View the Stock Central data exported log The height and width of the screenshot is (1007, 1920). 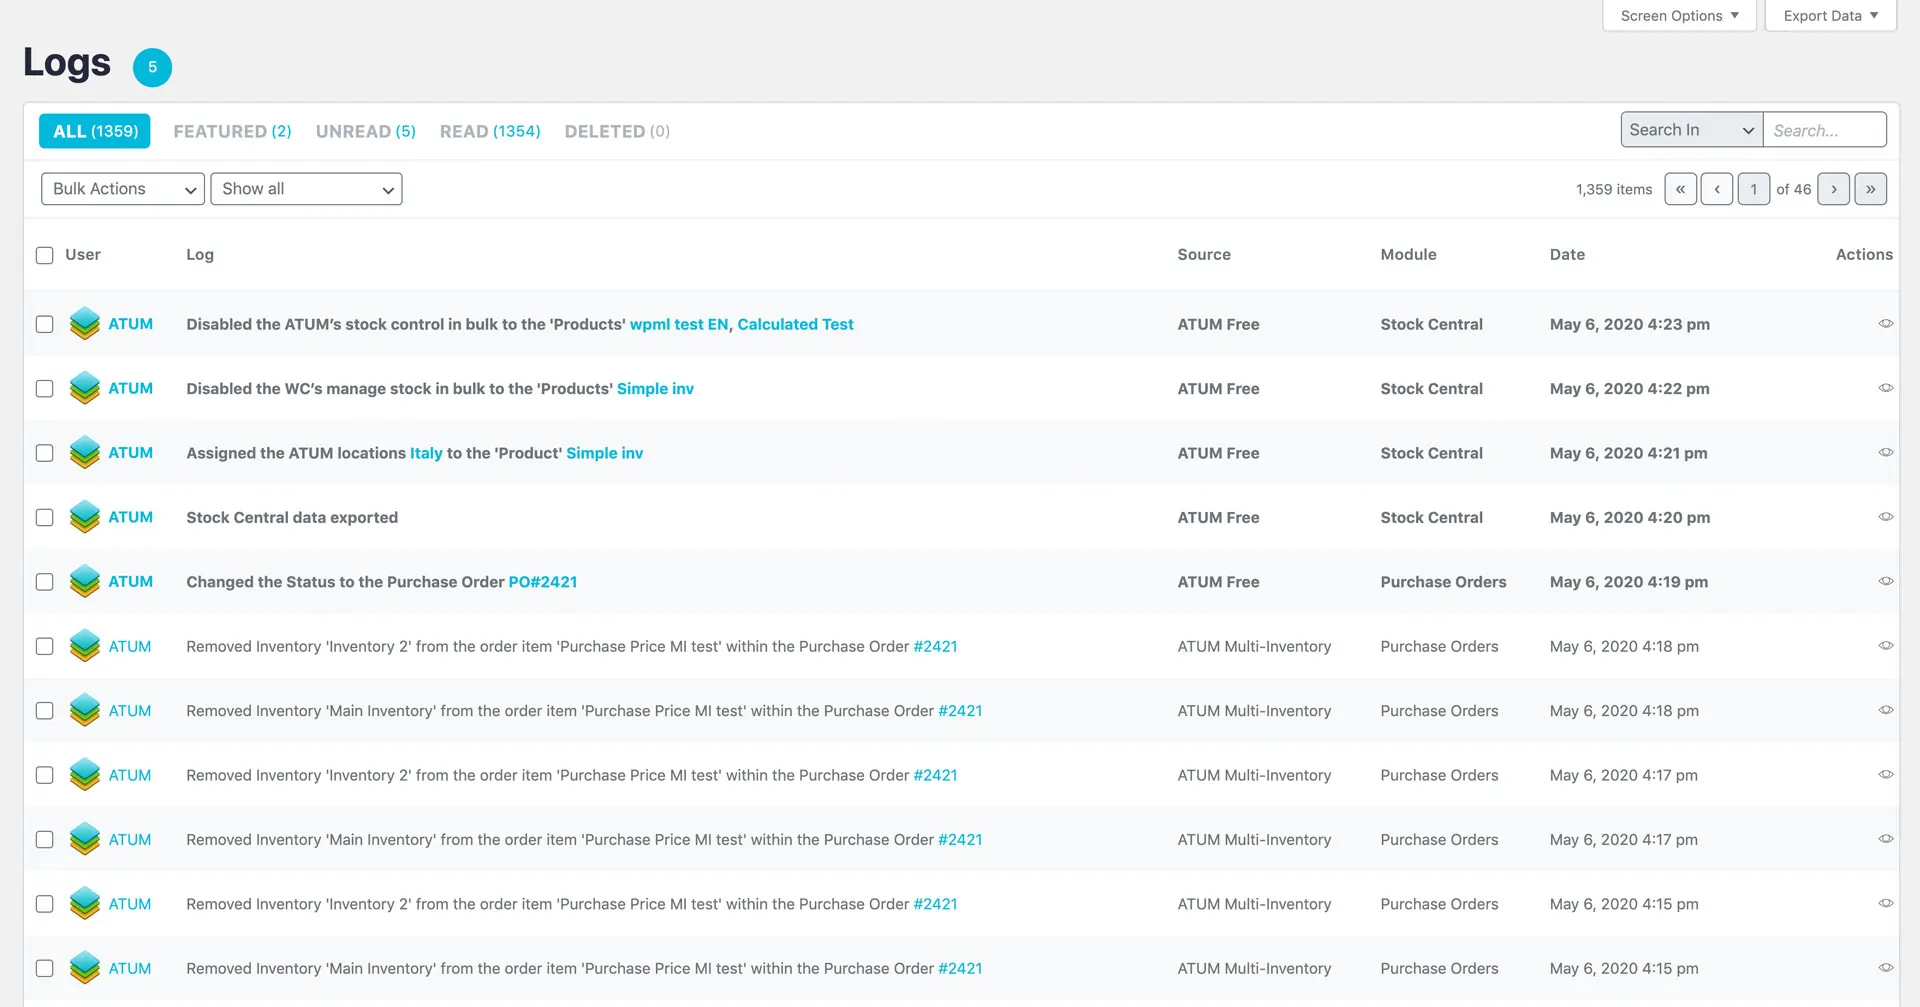point(1886,517)
